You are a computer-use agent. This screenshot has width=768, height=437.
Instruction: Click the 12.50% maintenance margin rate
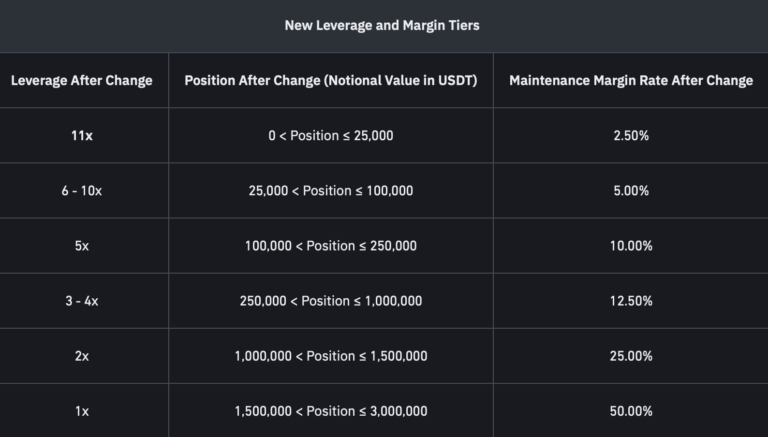point(632,300)
